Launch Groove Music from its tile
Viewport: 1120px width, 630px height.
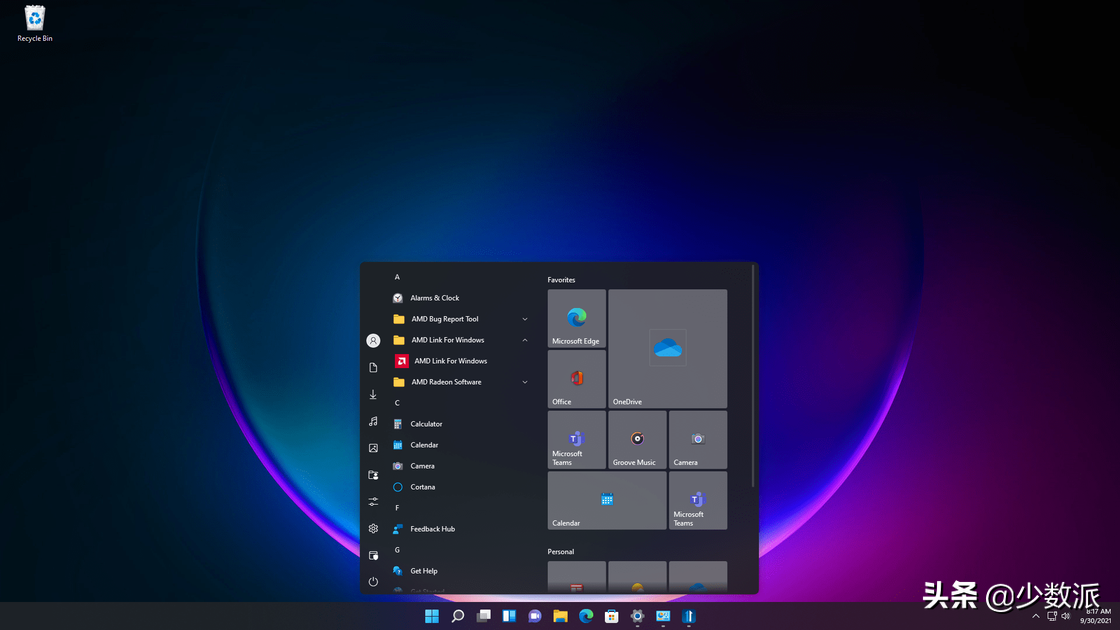(x=637, y=440)
